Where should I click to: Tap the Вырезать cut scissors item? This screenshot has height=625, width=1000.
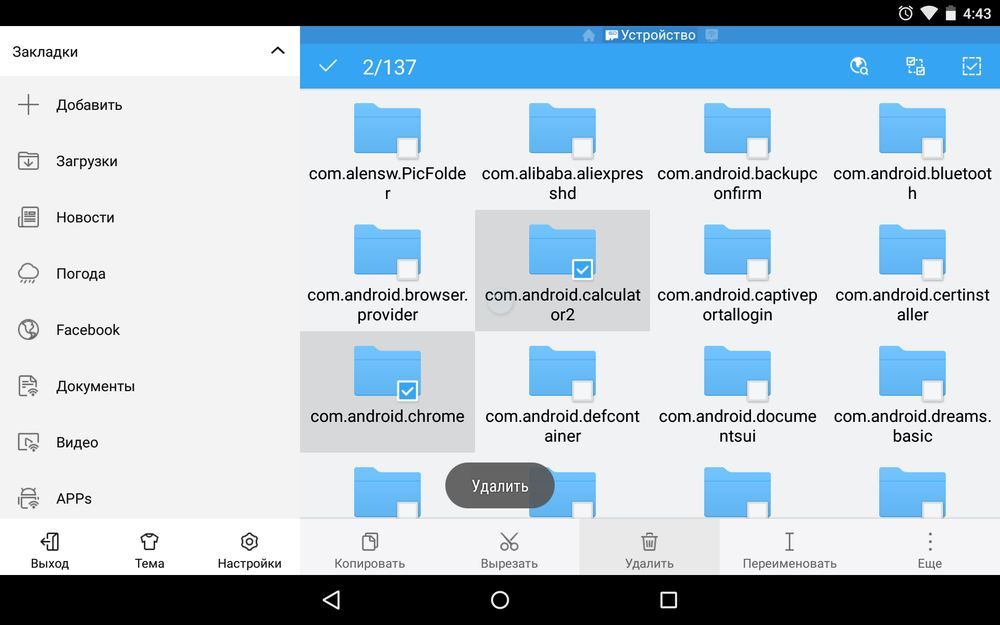click(509, 551)
